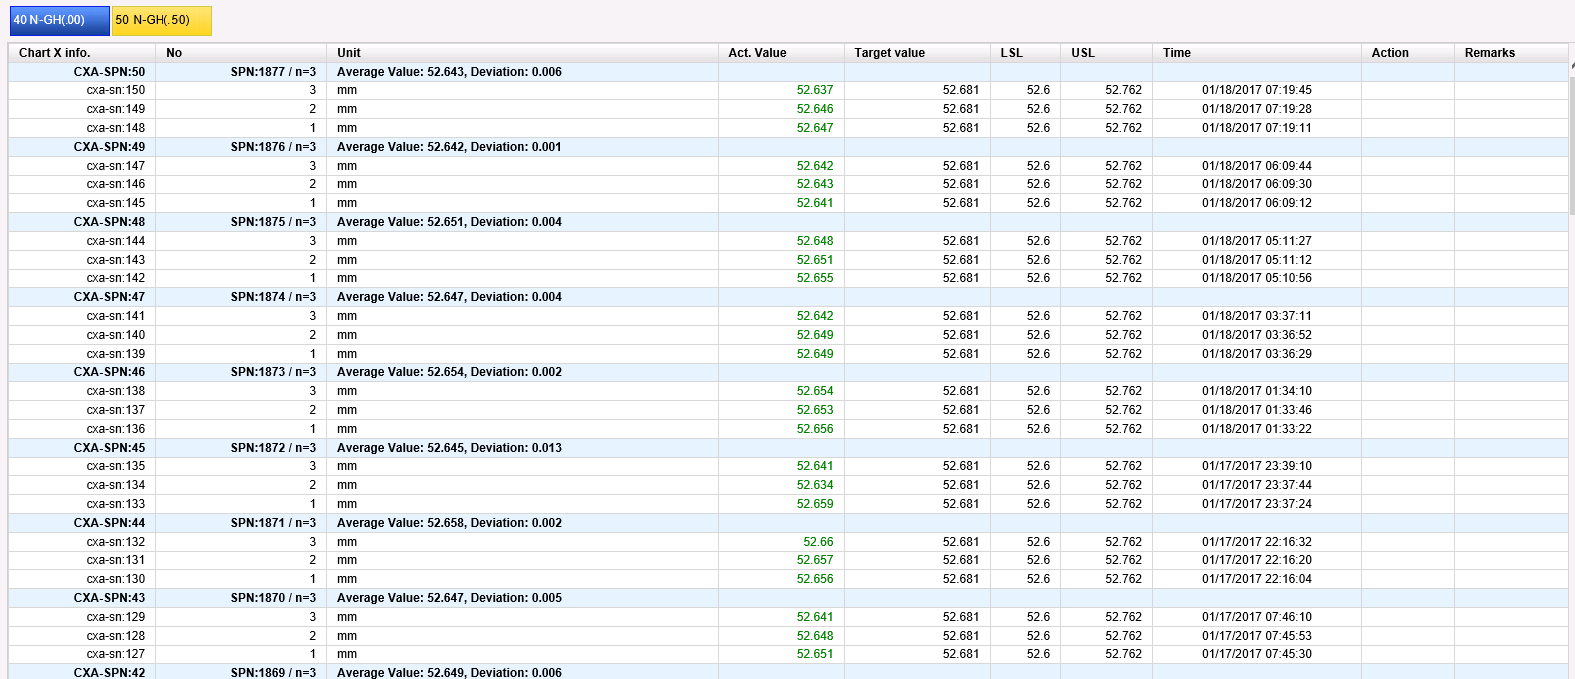Click actual value 52.66

coord(818,542)
